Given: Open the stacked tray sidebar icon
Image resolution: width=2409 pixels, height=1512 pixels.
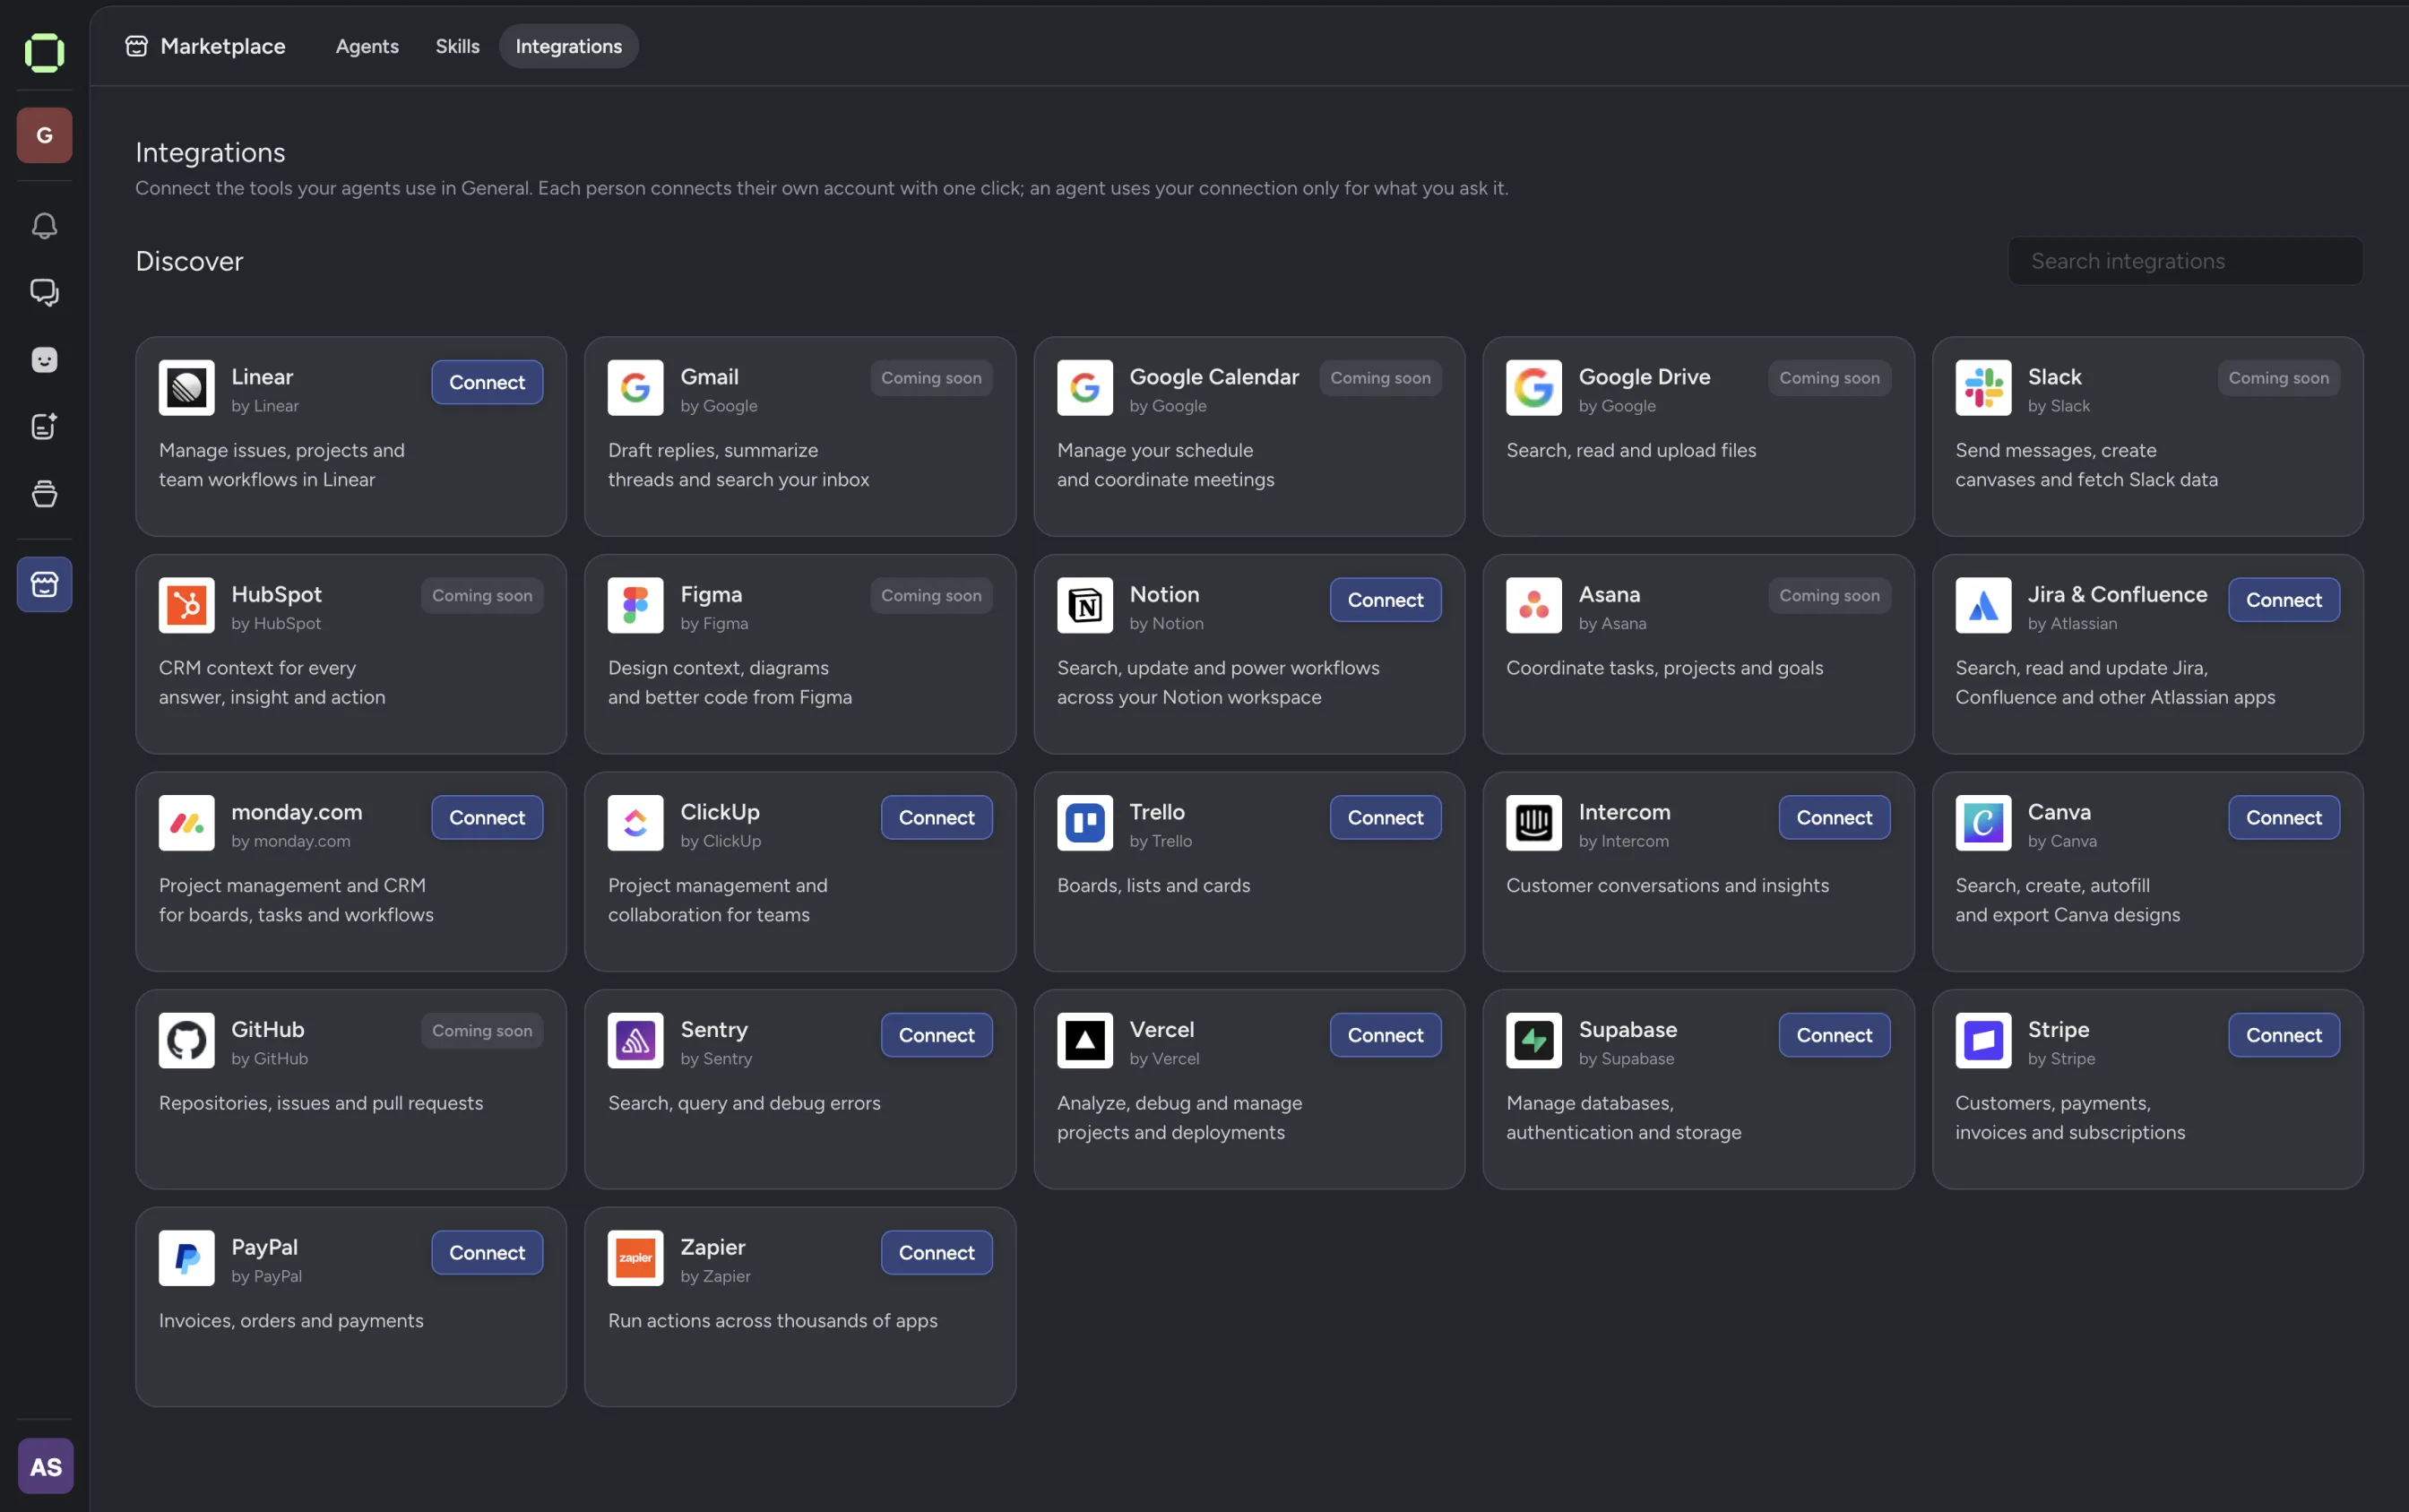Looking at the screenshot, I should [x=44, y=494].
